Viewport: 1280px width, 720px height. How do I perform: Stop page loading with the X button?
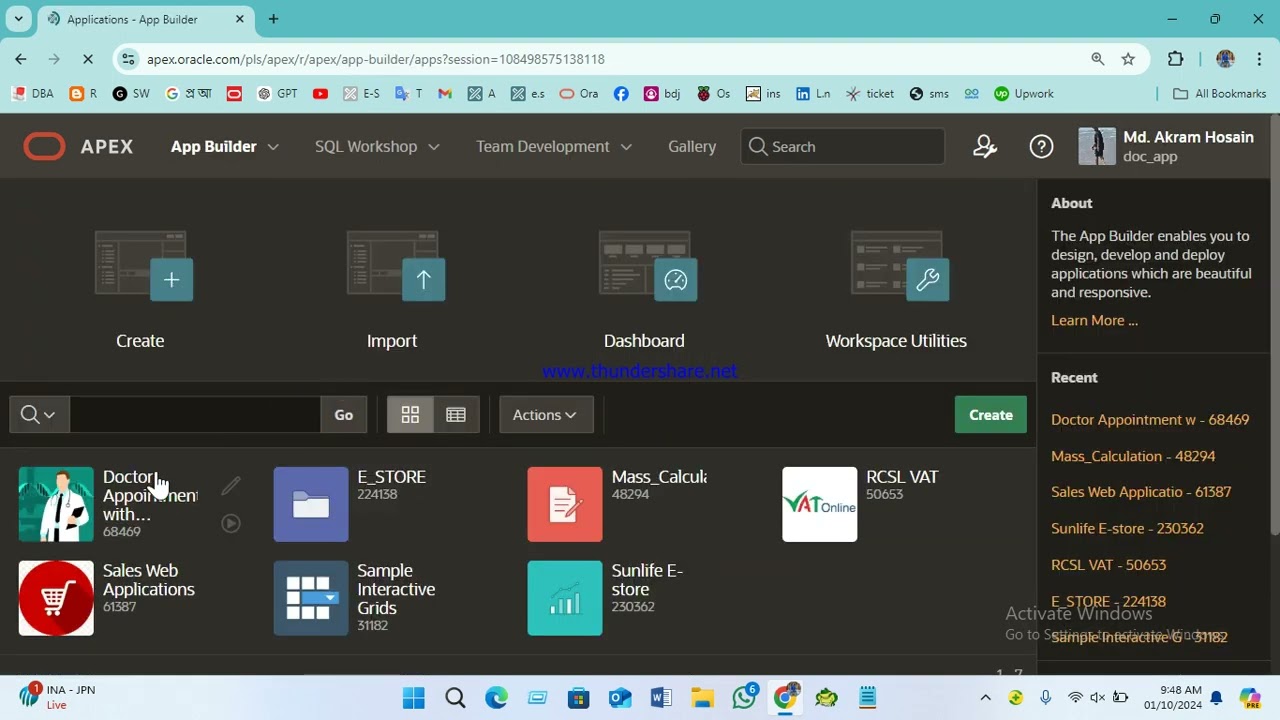(87, 59)
